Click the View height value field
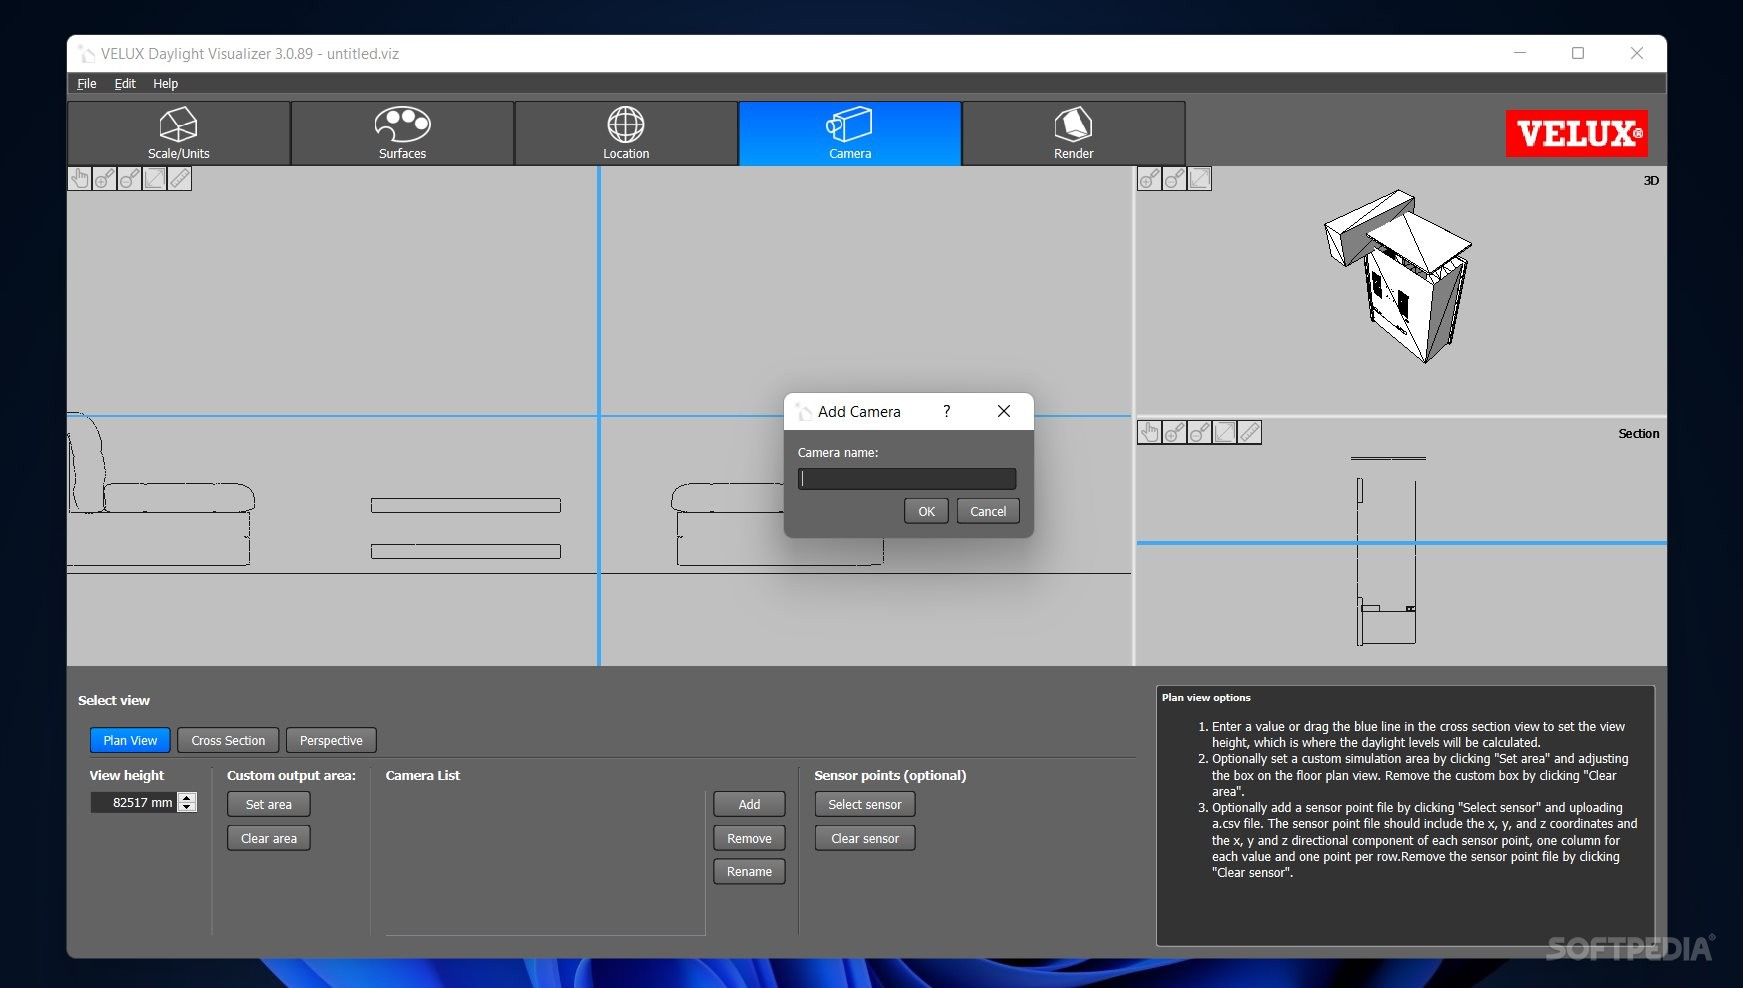Viewport: 1743px width, 988px height. tap(133, 802)
